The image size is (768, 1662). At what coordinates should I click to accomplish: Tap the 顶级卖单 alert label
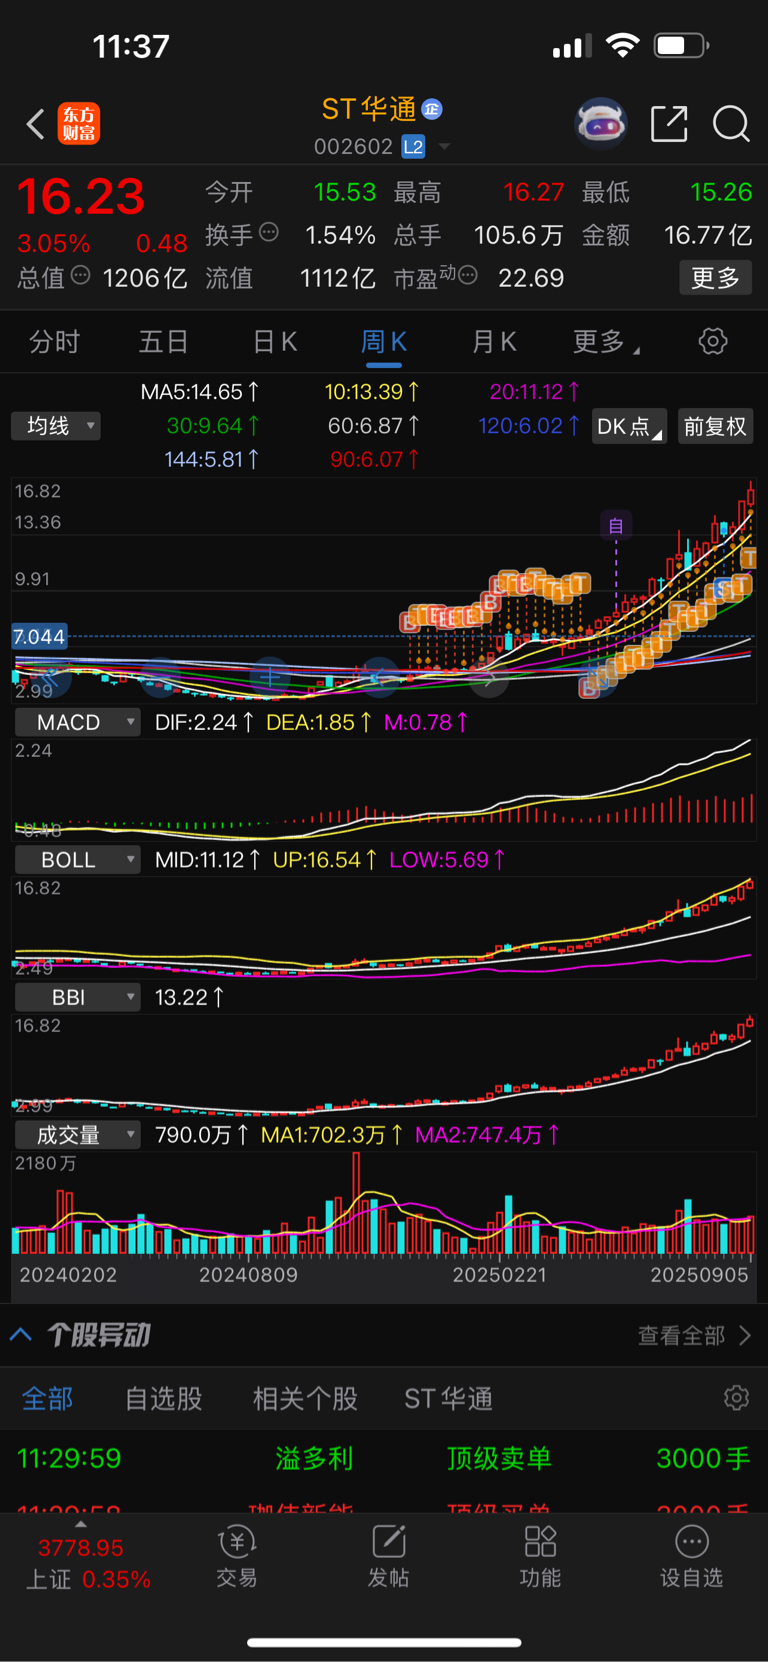click(499, 1458)
